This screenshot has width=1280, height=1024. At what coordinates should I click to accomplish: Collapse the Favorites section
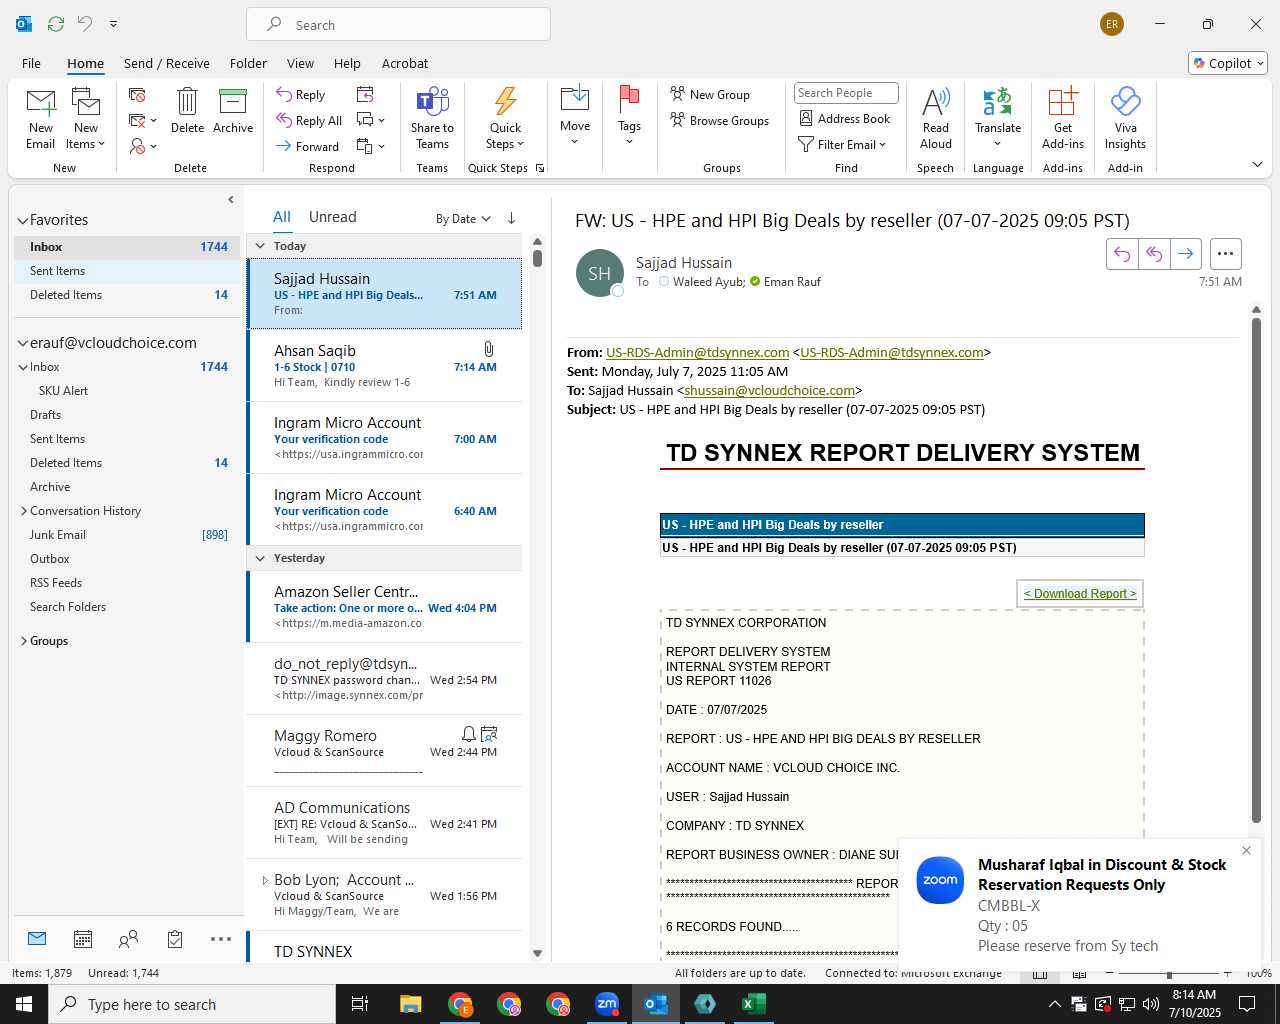(22, 220)
